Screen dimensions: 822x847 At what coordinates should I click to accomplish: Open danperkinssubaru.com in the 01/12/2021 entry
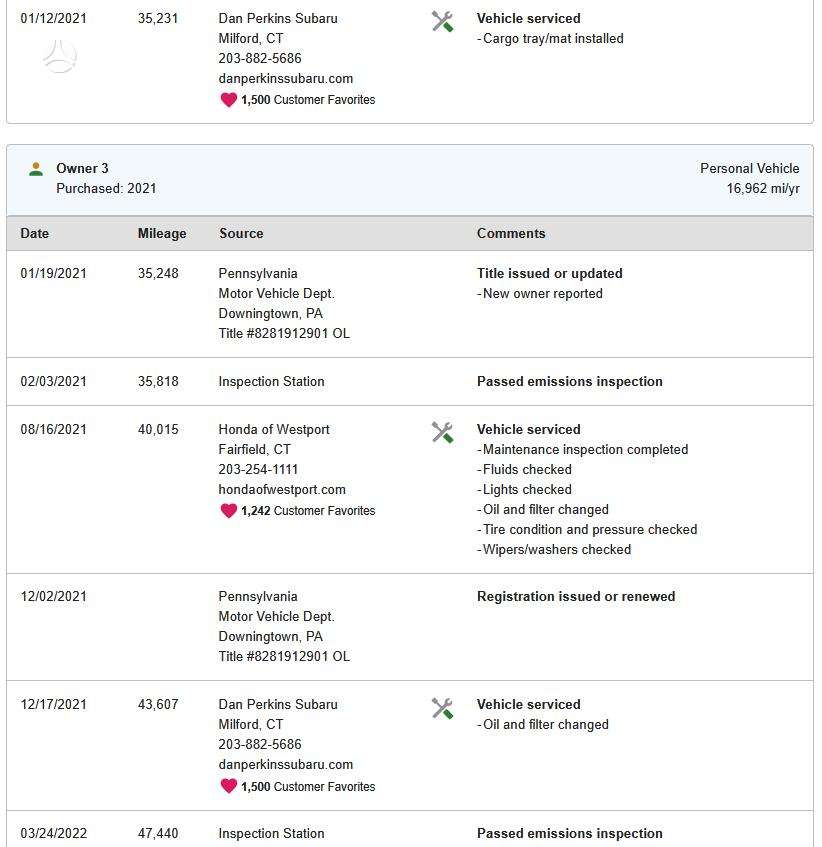pyautogui.click(x=286, y=78)
